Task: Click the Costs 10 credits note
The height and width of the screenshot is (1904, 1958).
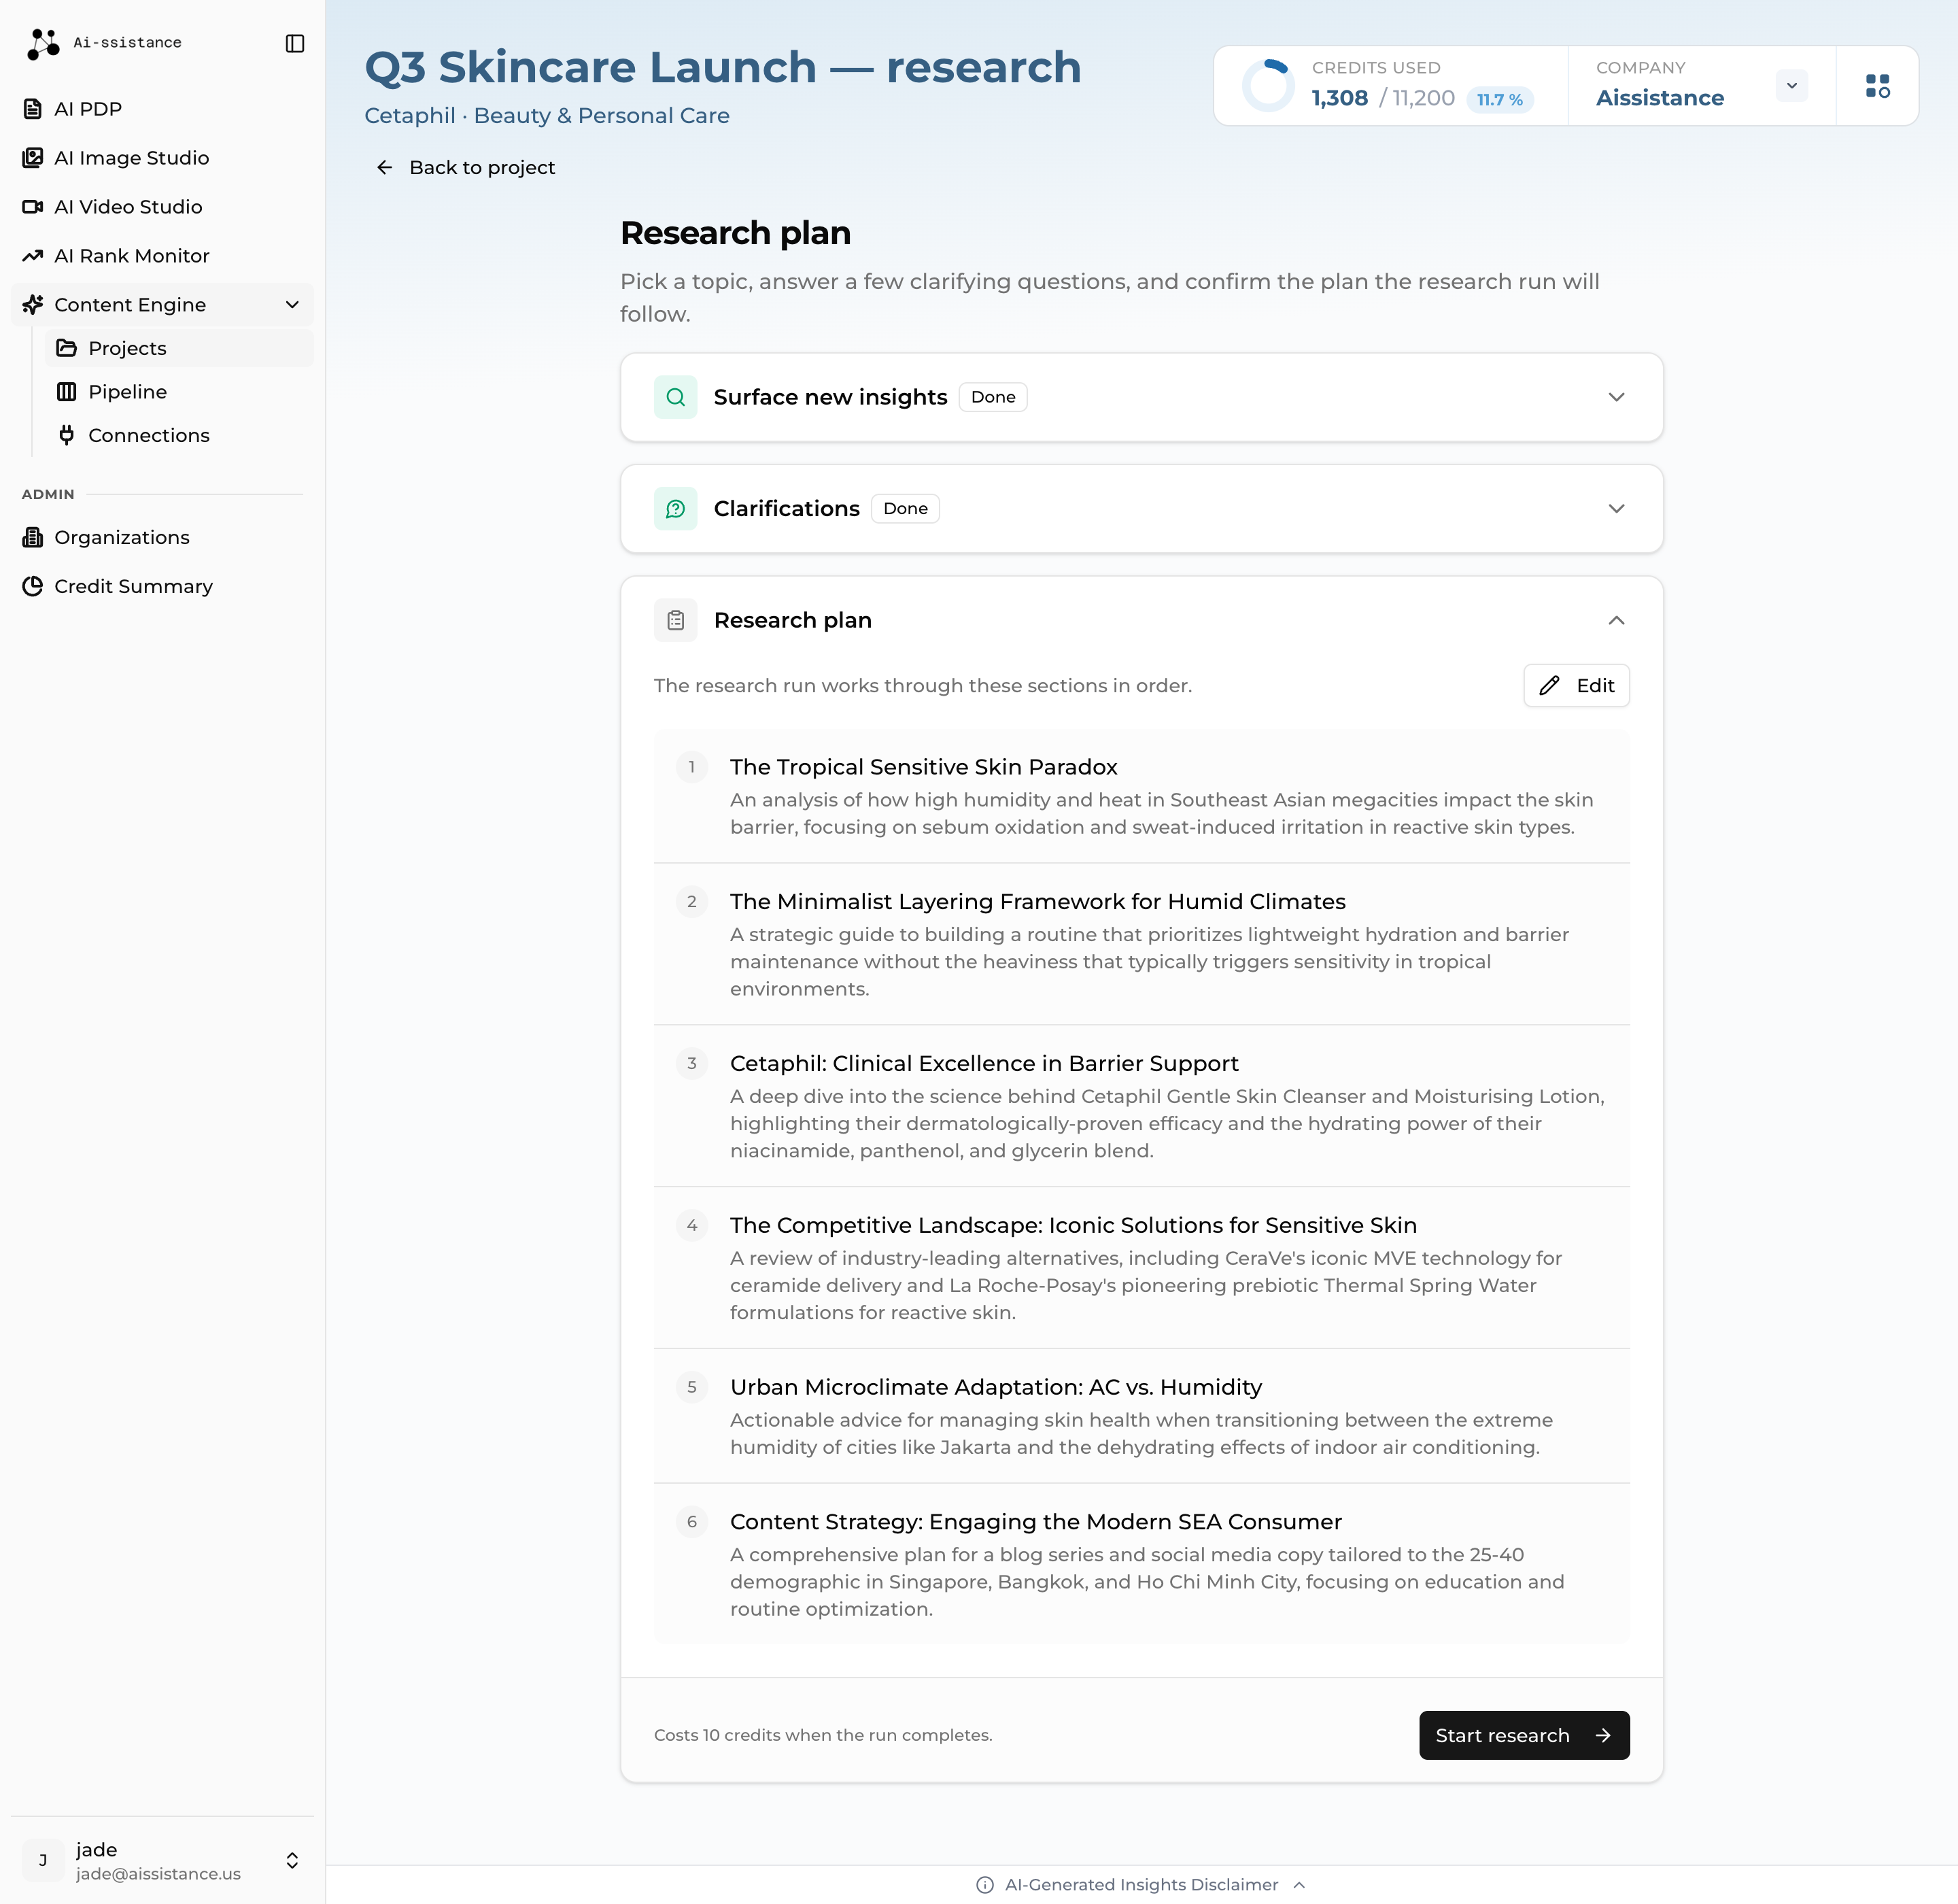Action: (823, 1735)
